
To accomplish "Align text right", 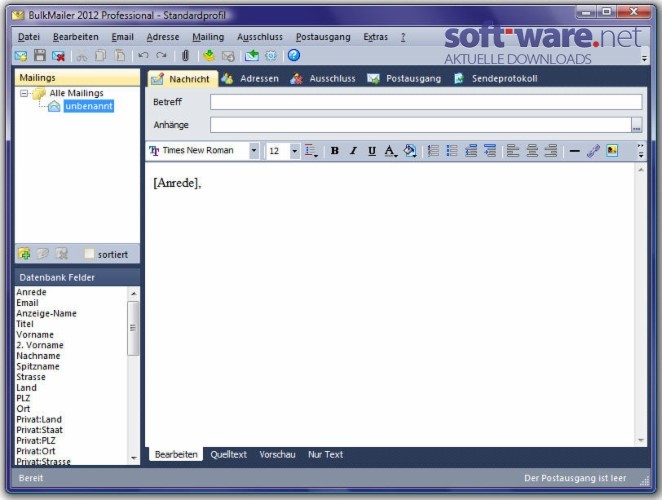I will [x=551, y=151].
